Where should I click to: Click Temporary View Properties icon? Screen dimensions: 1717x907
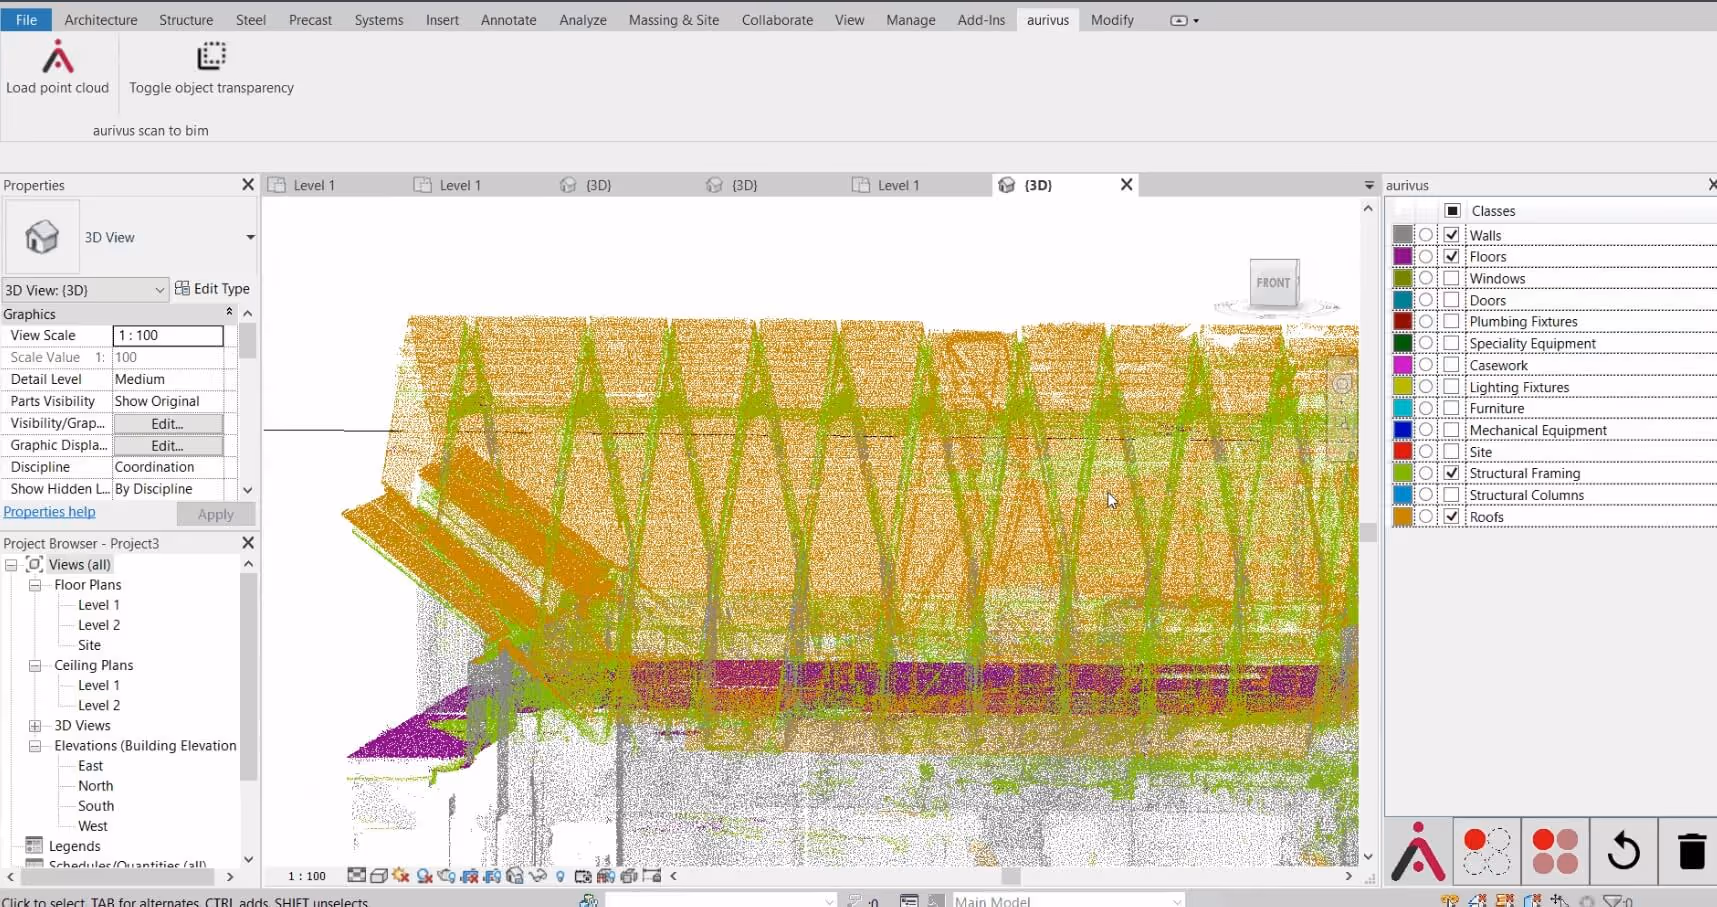tap(583, 876)
